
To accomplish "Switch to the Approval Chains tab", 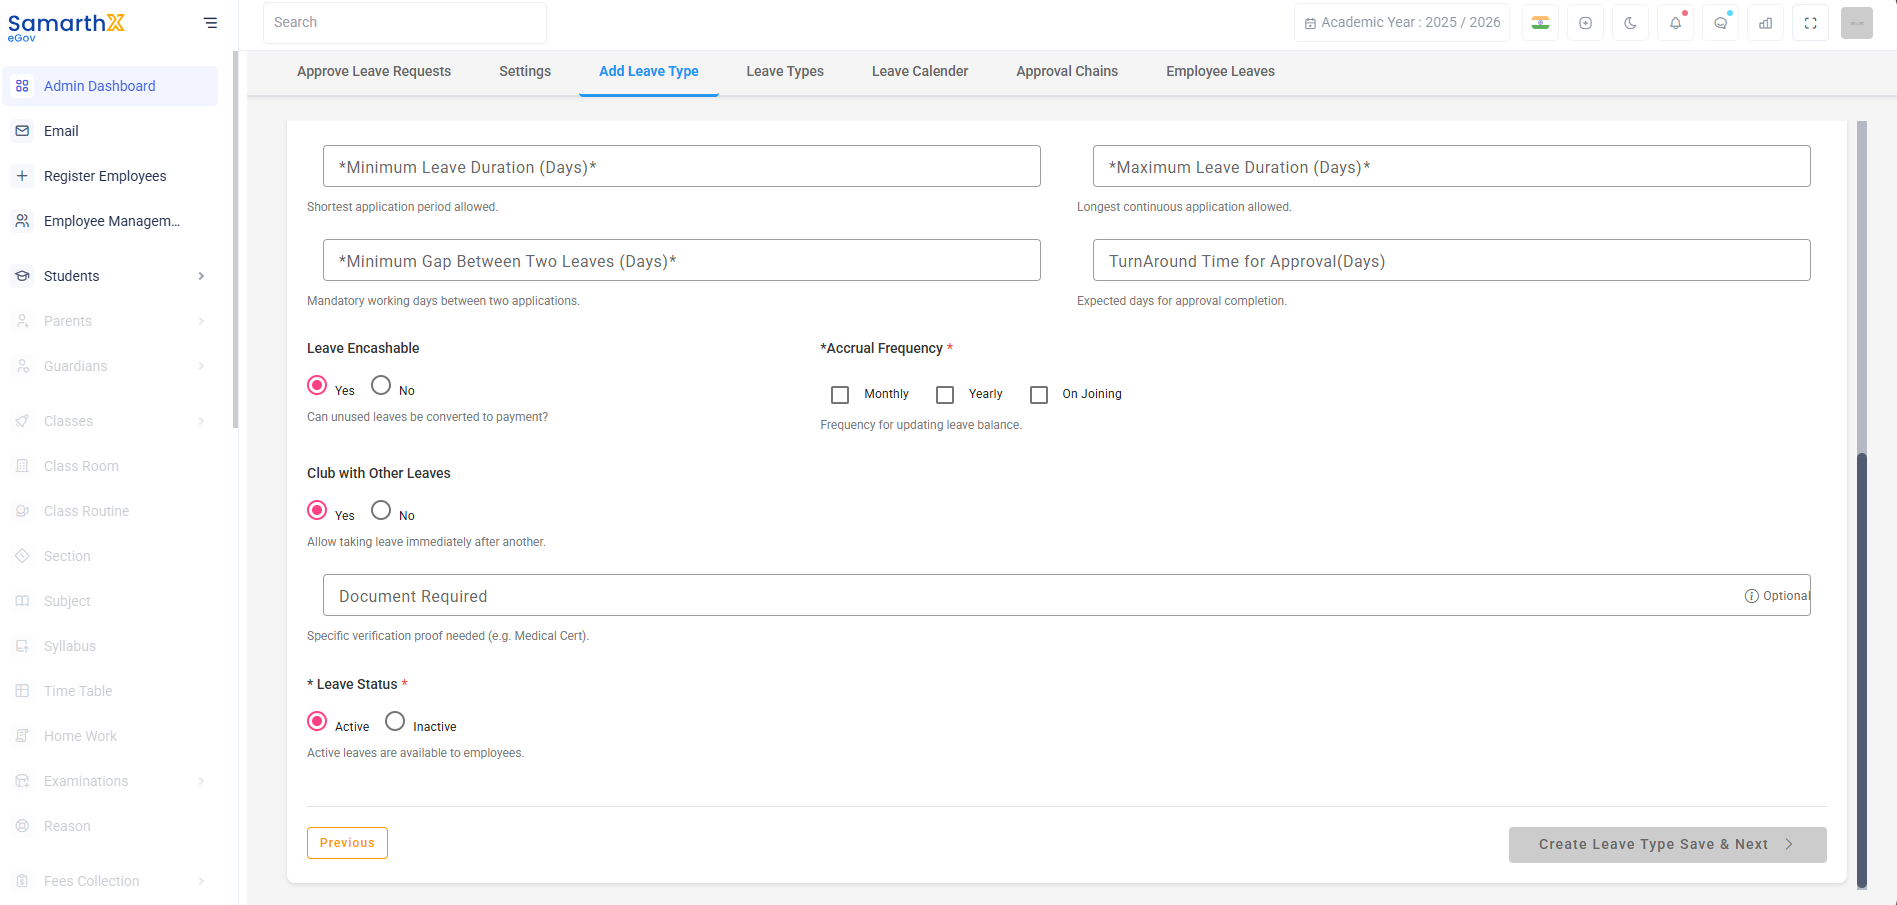I will pyautogui.click(x=1067, y=71).
